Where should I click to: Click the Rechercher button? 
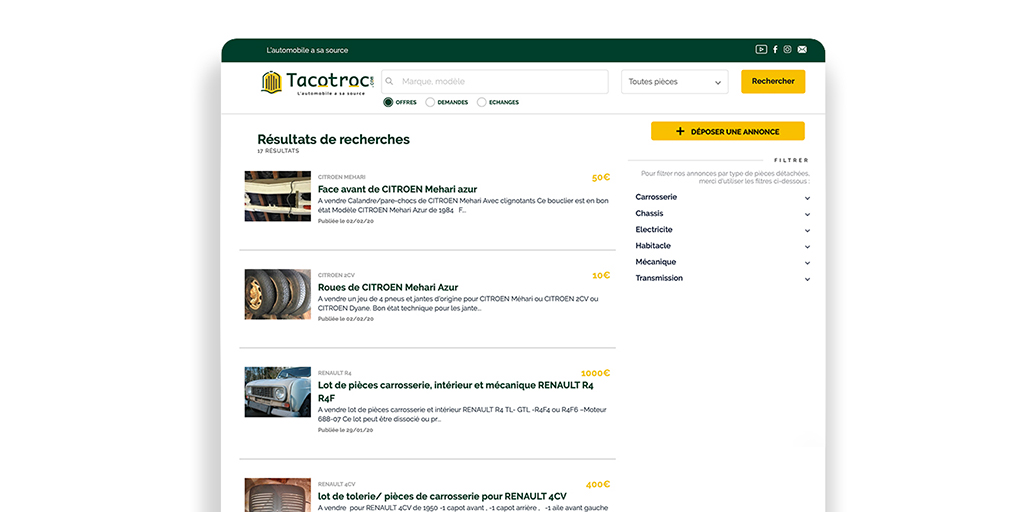(x=773, y=82)
